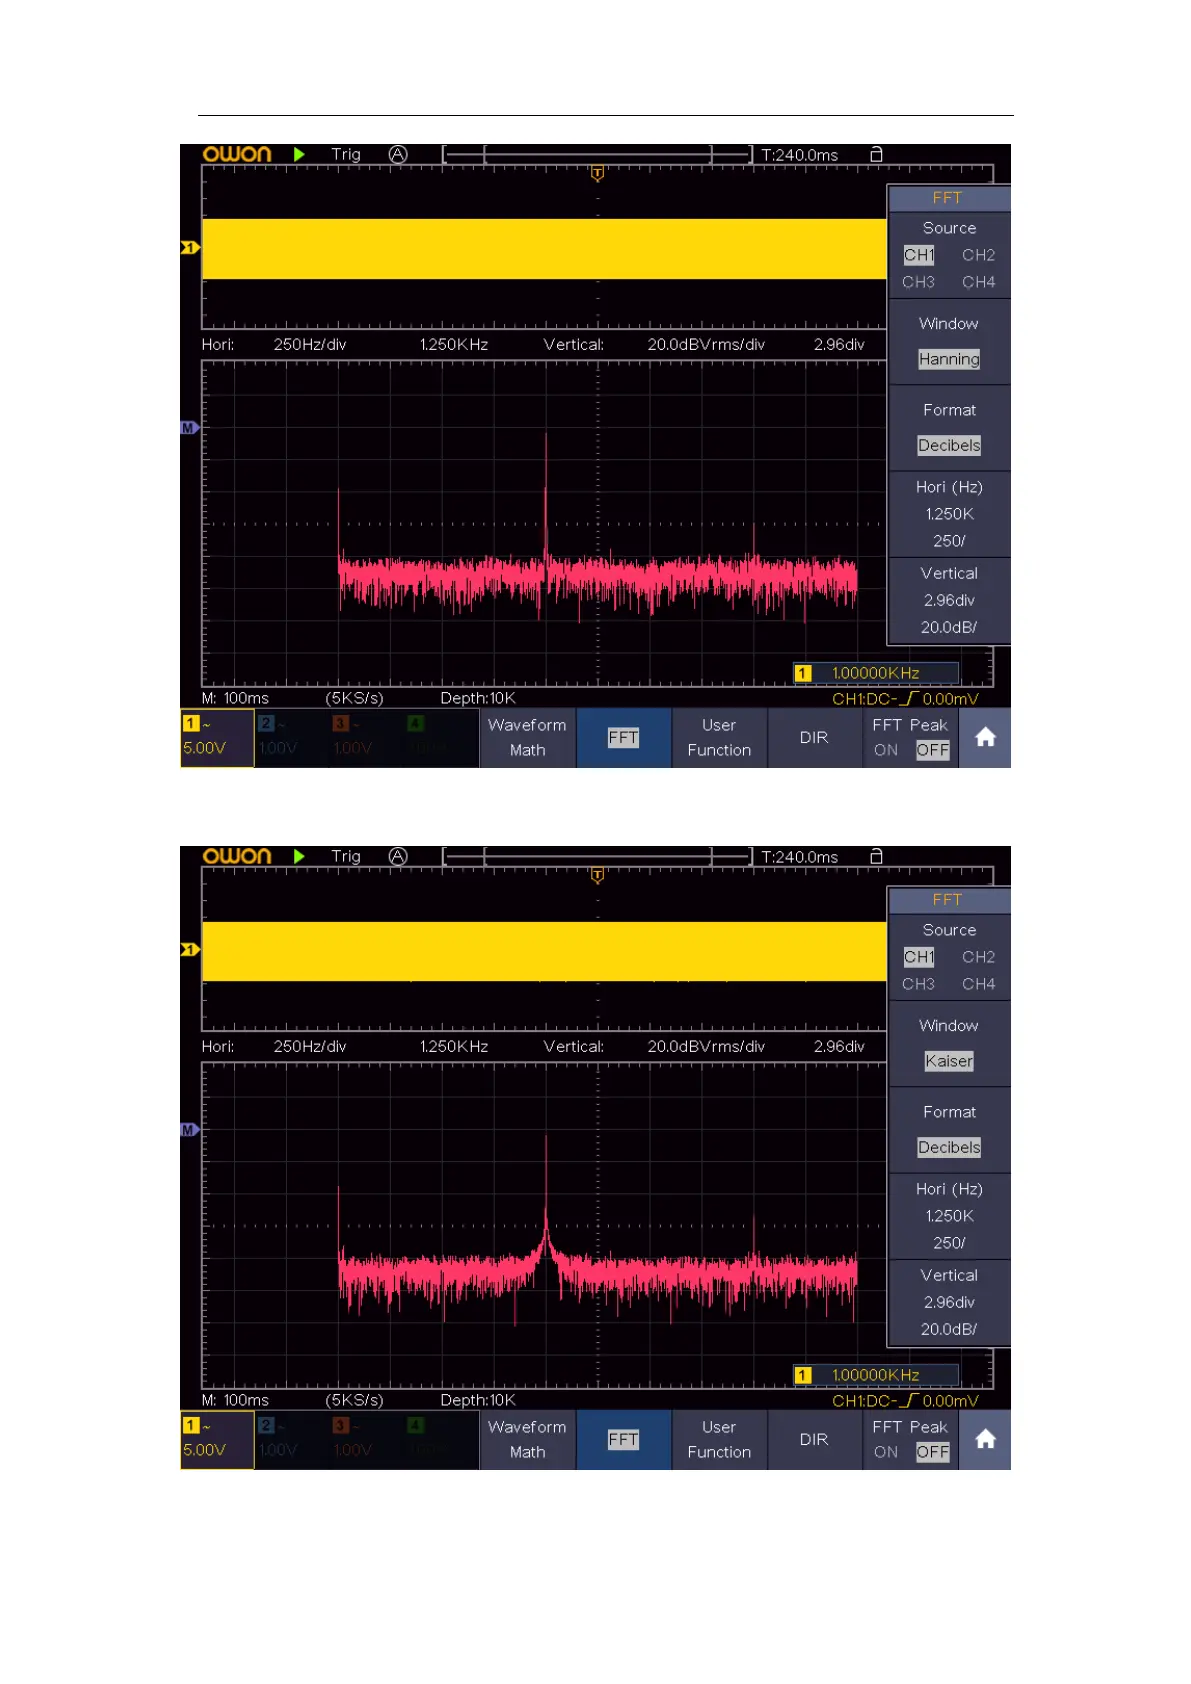
Task: Click rising edge trigger symbol, Kaiser screen
Action: point(908,1401)
